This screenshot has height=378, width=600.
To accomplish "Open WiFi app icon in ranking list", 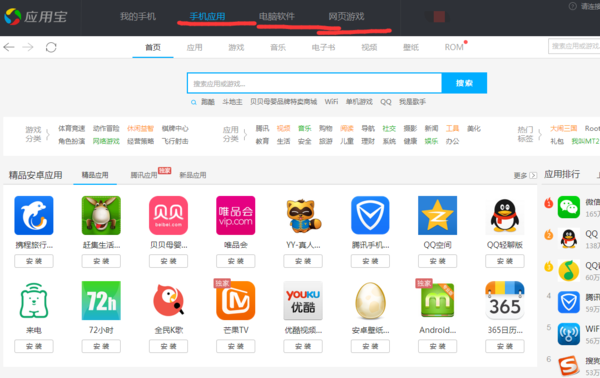I will pyautogui.click(x=569, y=334).
